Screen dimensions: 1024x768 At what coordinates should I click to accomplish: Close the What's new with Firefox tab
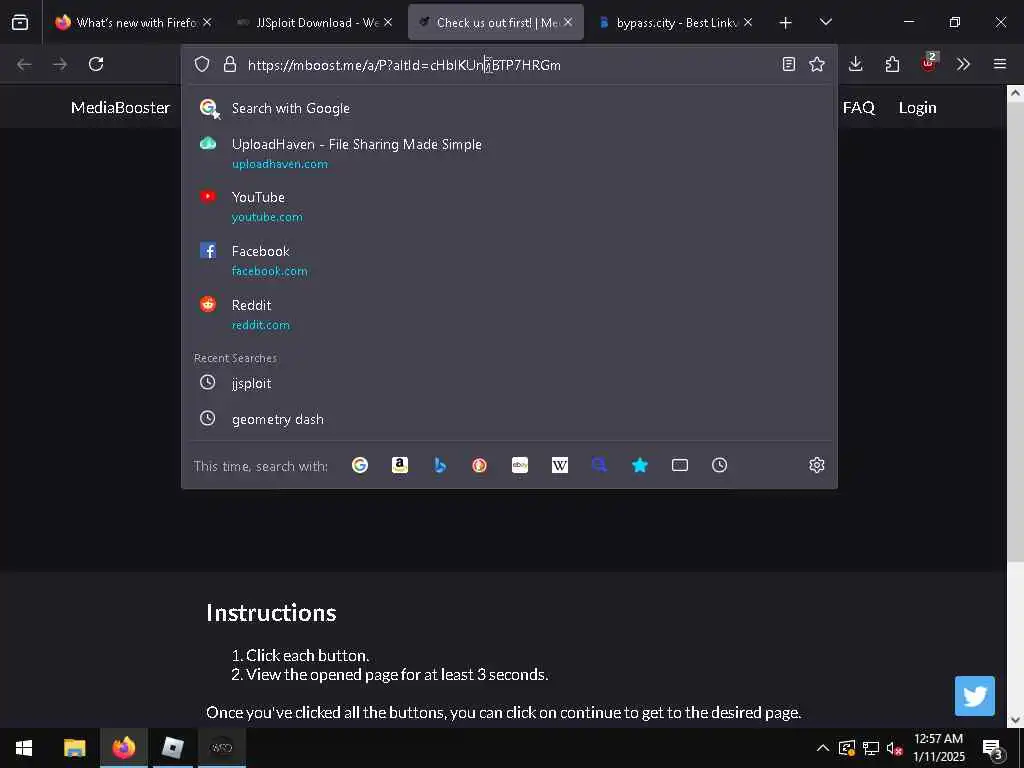[207, 22]
